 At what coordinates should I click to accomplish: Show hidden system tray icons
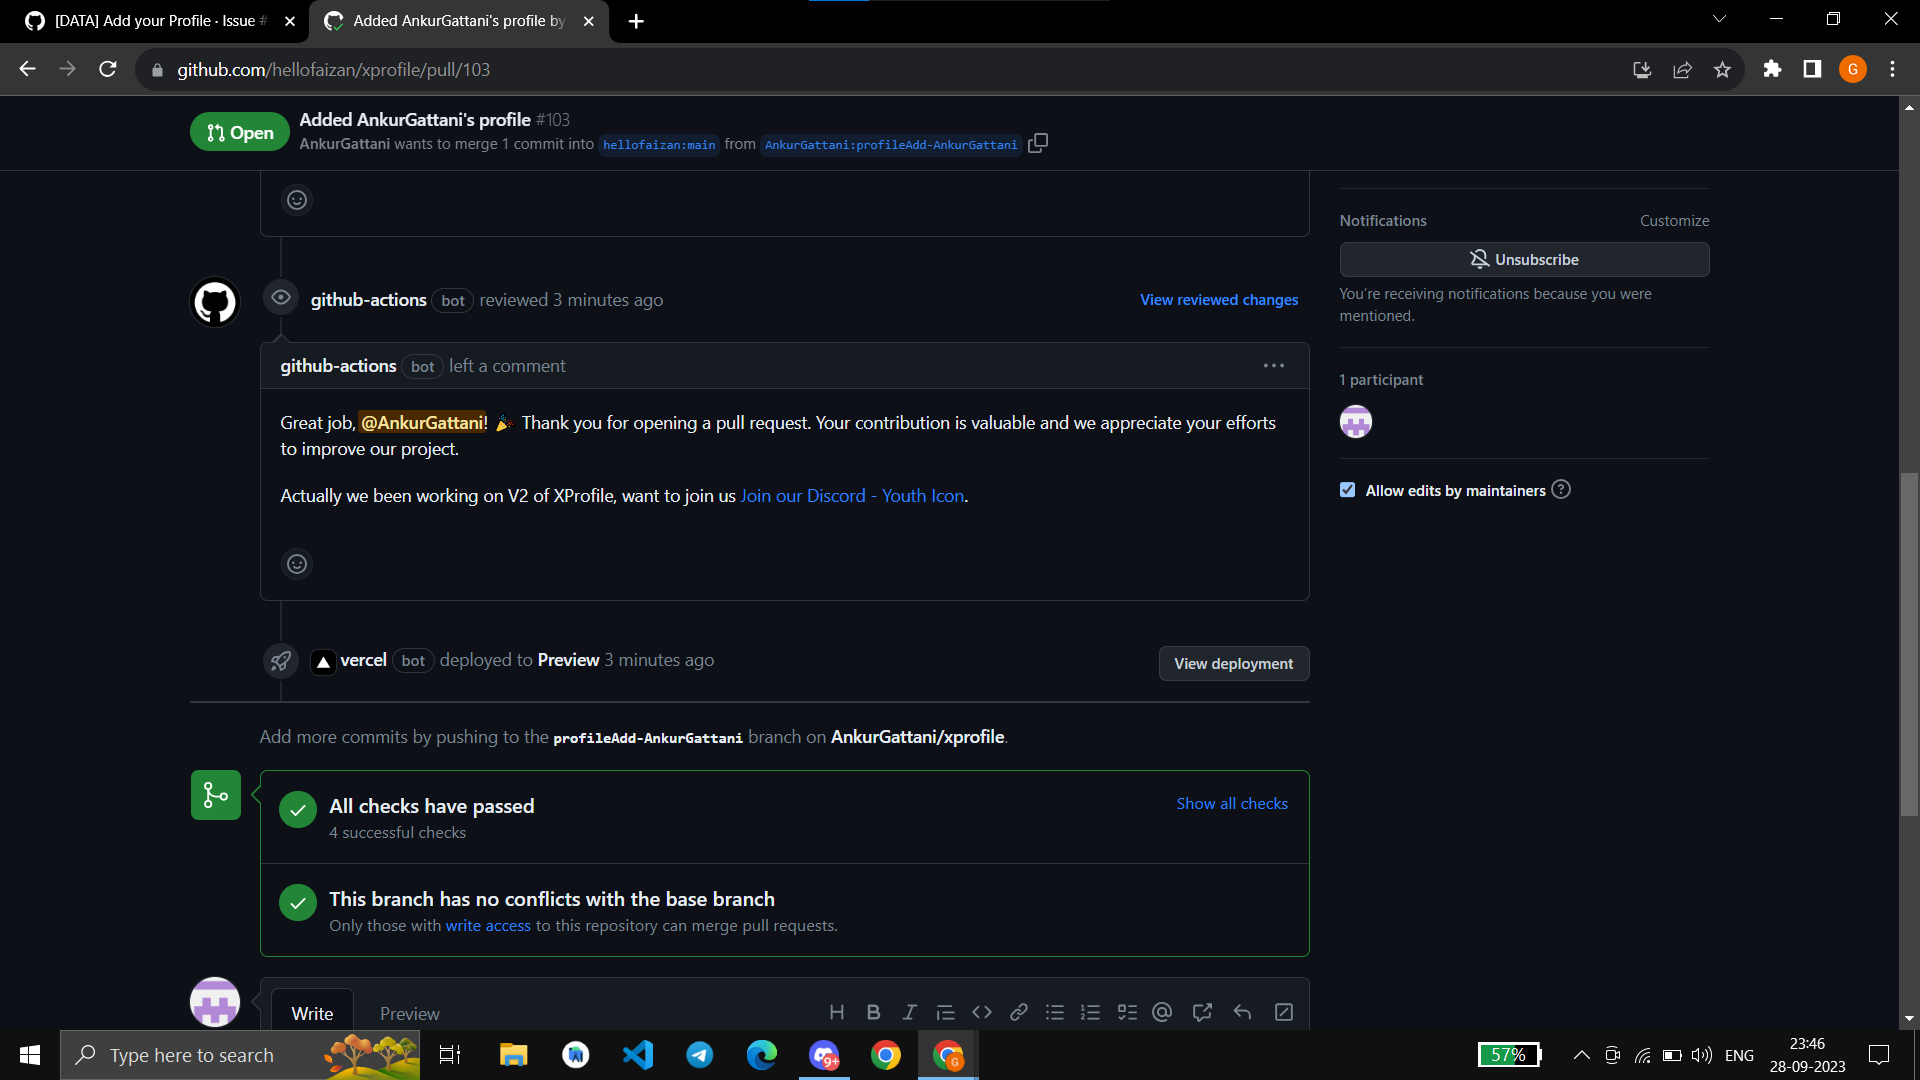tap(1581, 1055)
